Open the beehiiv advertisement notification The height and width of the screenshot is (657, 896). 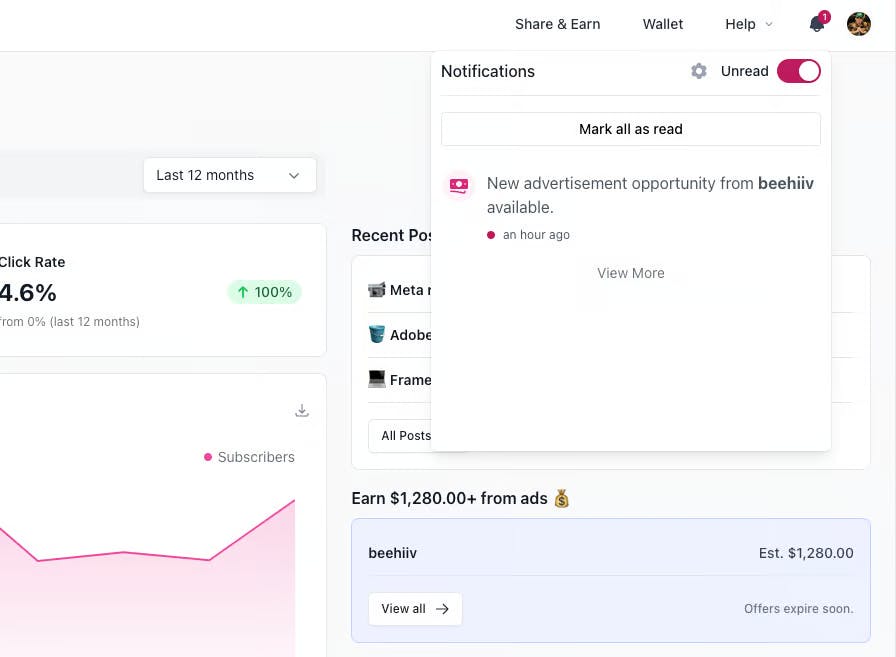(630, 209)
